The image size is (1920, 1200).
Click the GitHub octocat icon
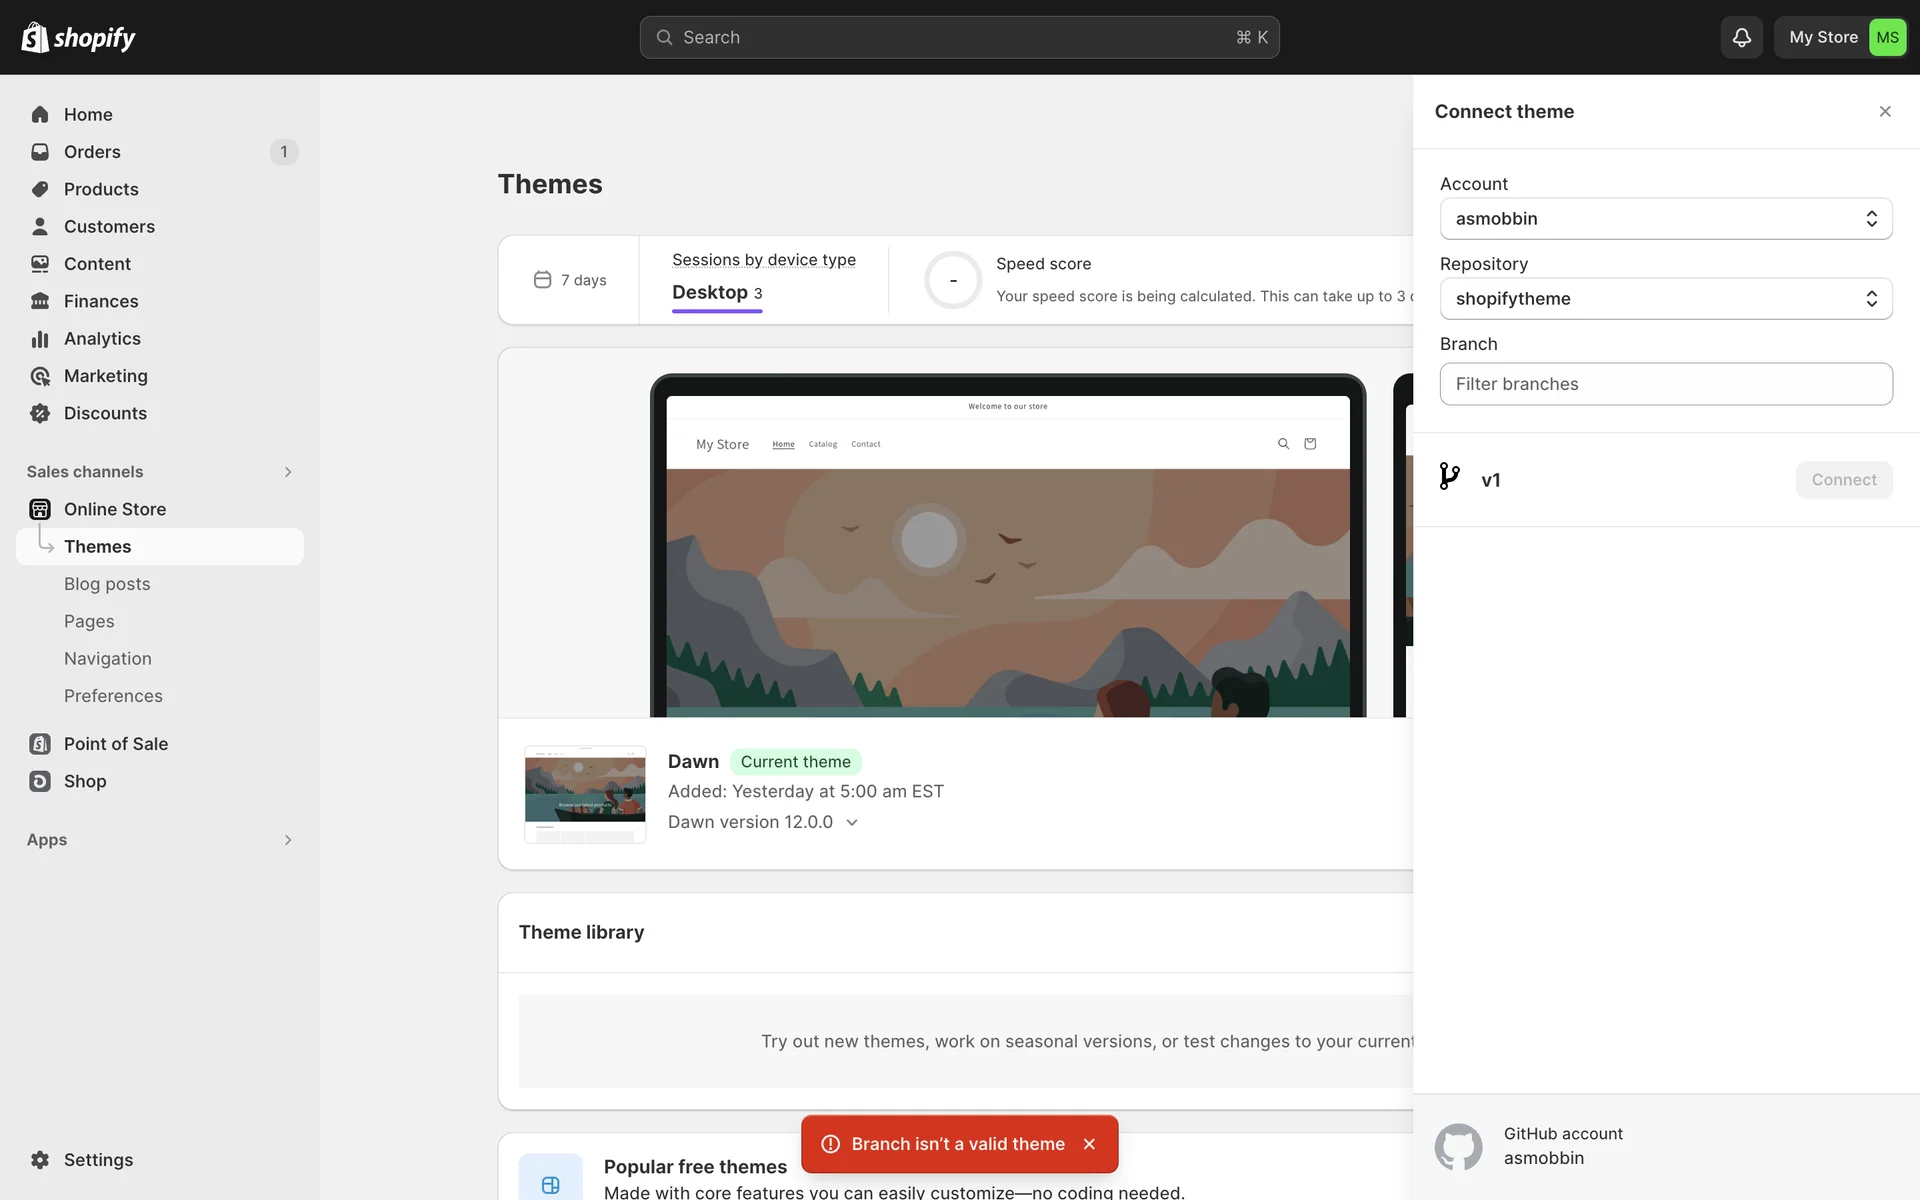1458,1146
